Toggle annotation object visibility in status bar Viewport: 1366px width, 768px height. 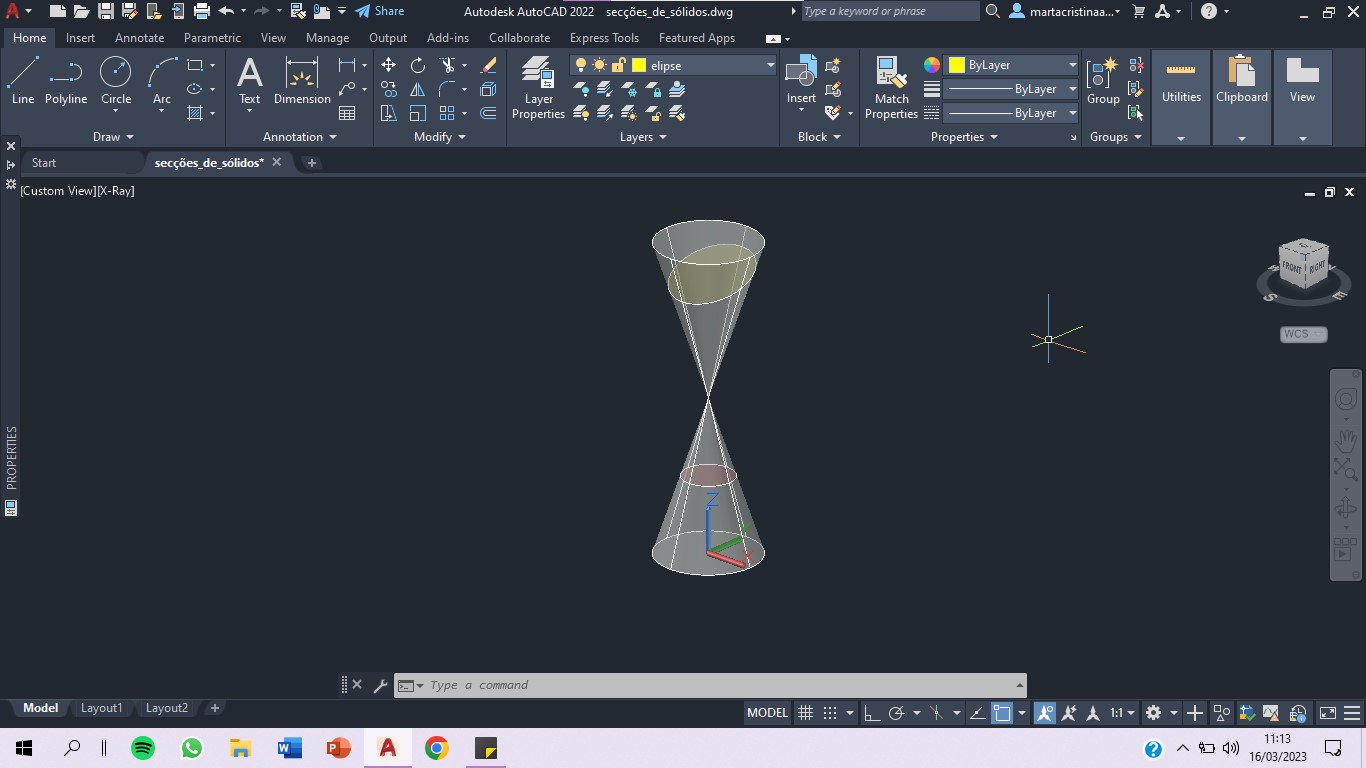(x=1045, y=713)
